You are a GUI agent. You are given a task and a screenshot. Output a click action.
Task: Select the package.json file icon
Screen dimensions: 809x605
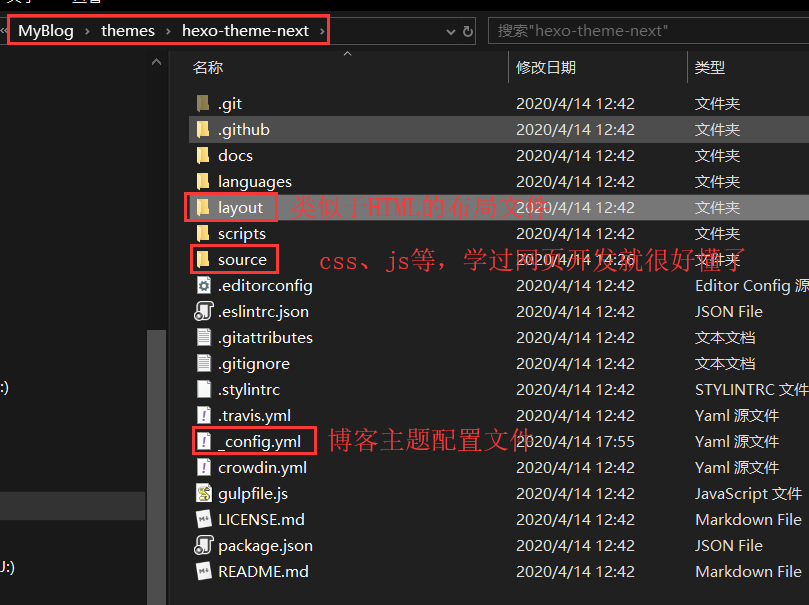click(x=203, y=545)
